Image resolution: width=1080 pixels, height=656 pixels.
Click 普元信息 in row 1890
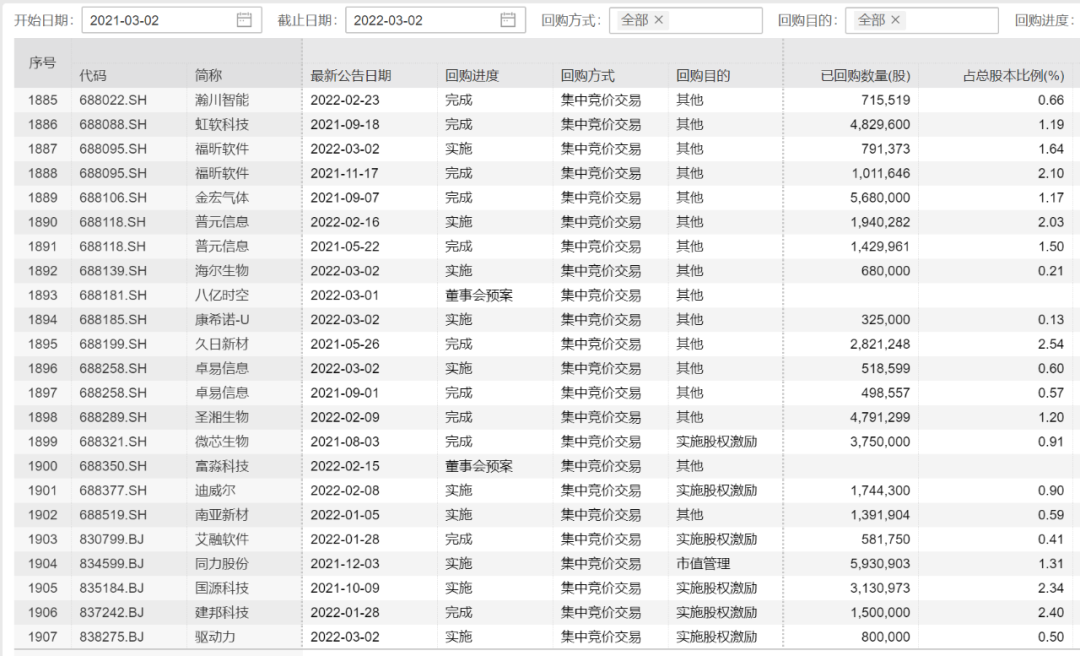(x=222, y=222)
